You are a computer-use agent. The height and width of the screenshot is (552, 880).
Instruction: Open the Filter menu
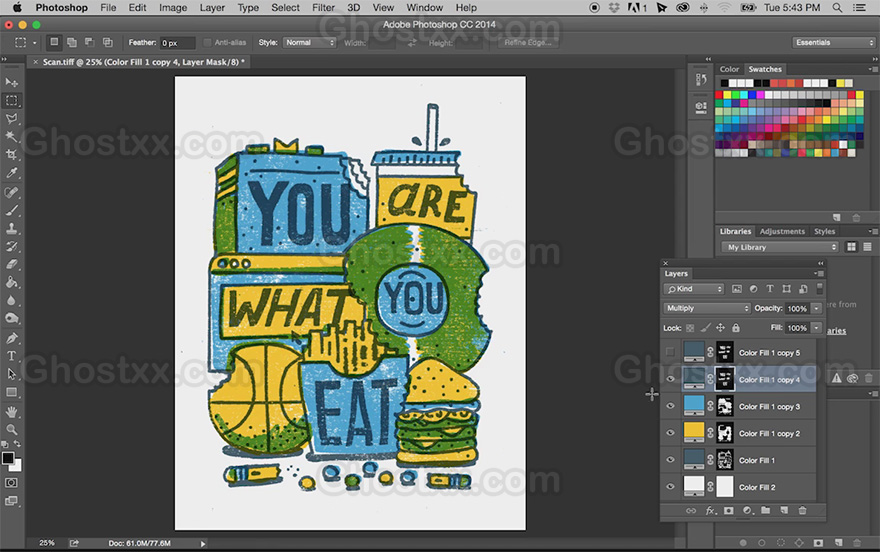[x=323, y=8]
